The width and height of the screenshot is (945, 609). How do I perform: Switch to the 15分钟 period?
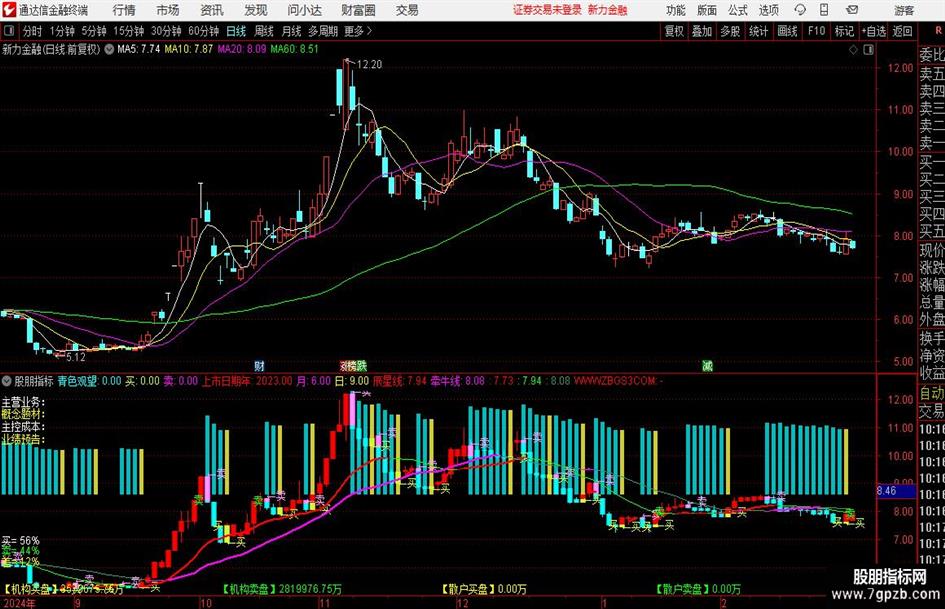coord(128,31)
